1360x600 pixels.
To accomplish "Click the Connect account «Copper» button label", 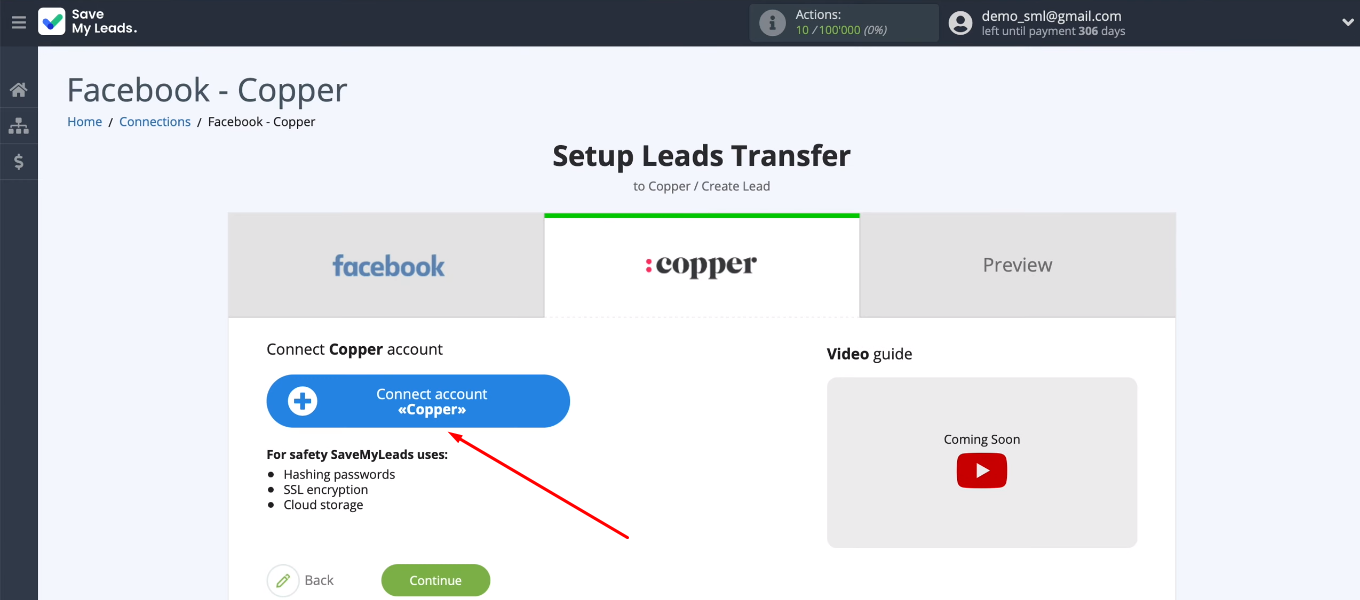I will [432, 402].
